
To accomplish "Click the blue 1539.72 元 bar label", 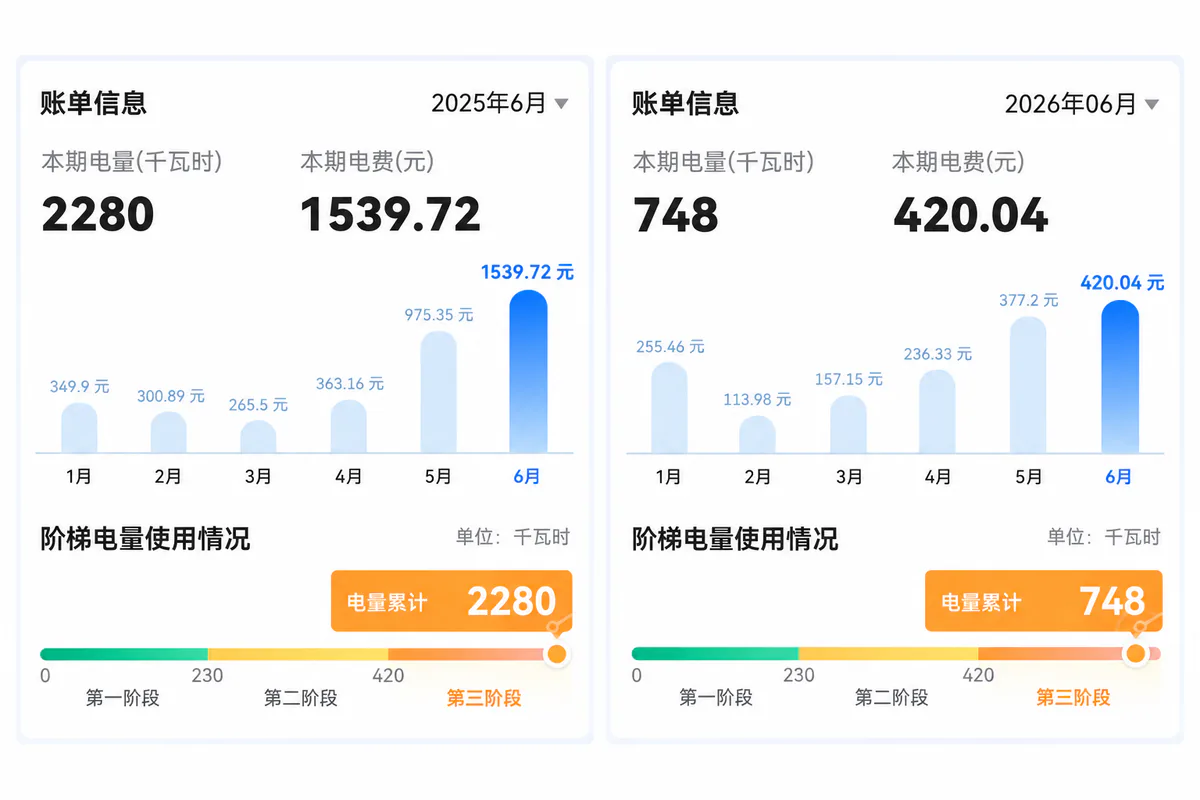I will click(528, 272).
